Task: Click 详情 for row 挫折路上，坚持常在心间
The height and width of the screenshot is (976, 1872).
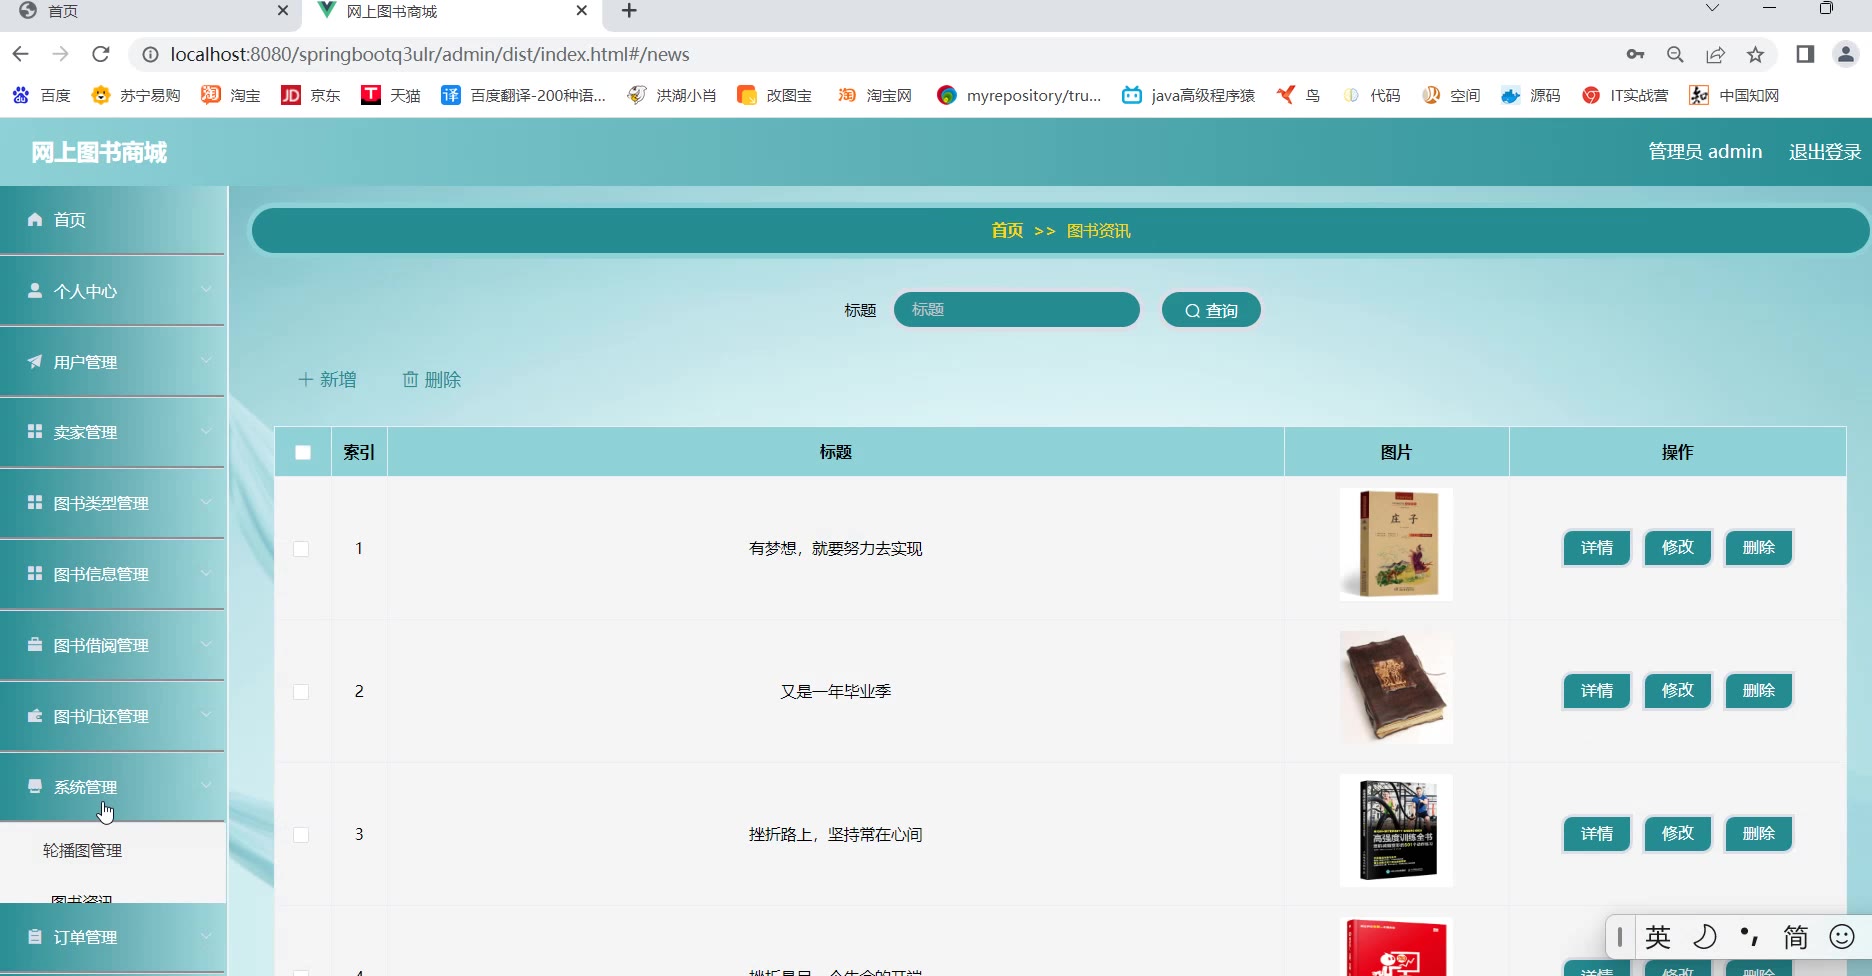Action: (1597, 834)
